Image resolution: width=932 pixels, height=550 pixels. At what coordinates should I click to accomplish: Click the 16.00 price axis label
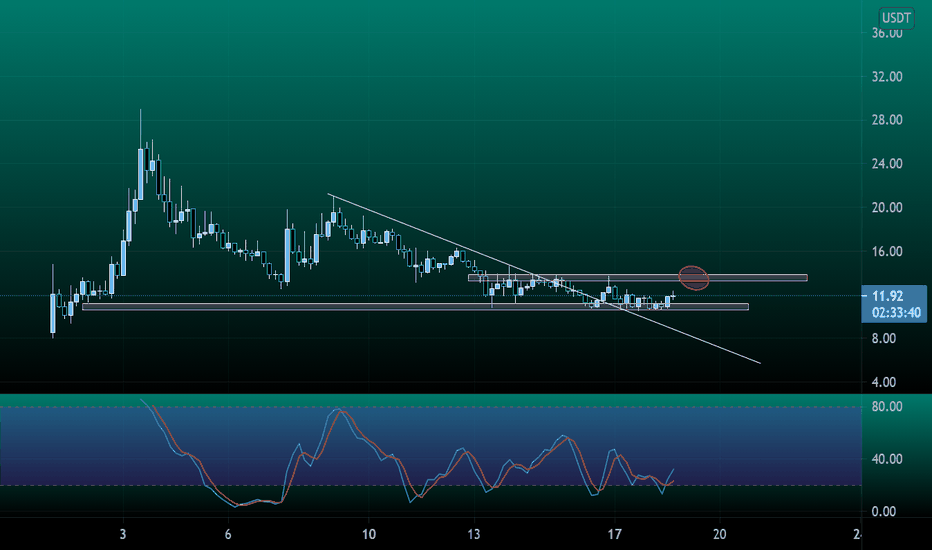pyautogui.click(x=887, y=252)
